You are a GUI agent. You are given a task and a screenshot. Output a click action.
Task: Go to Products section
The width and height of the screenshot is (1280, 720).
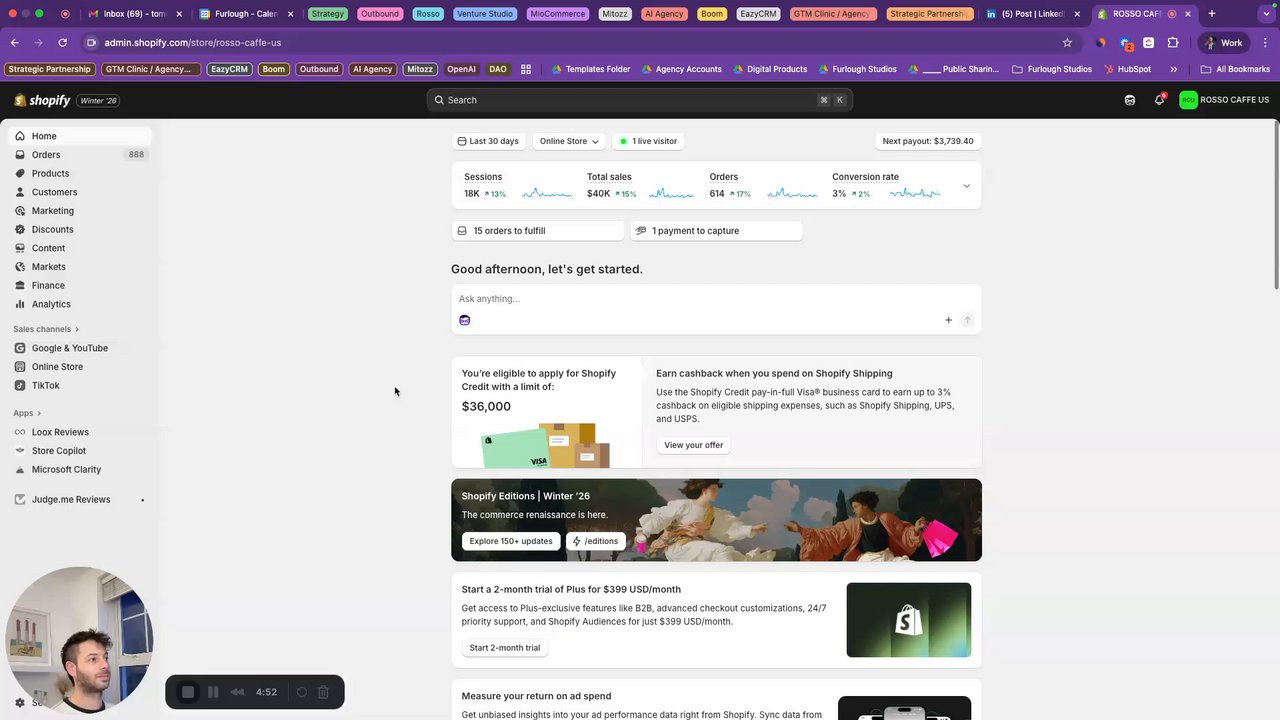(78, 173)
